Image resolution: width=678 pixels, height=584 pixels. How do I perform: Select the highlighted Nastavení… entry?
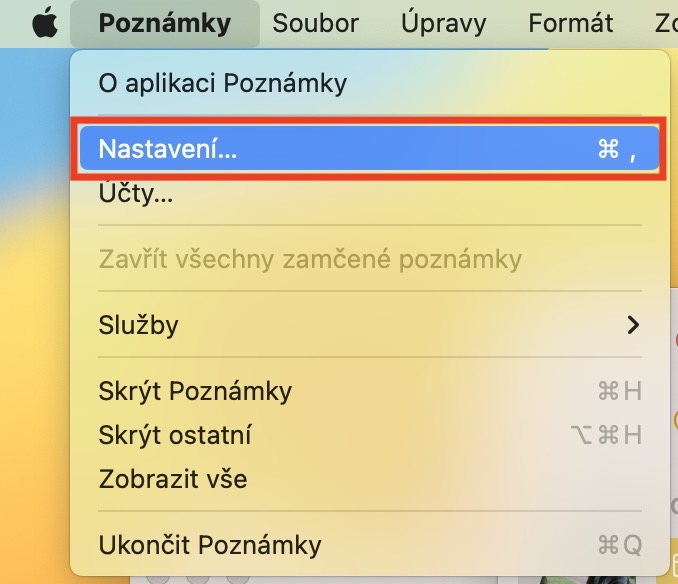click(x=168, y=150)
